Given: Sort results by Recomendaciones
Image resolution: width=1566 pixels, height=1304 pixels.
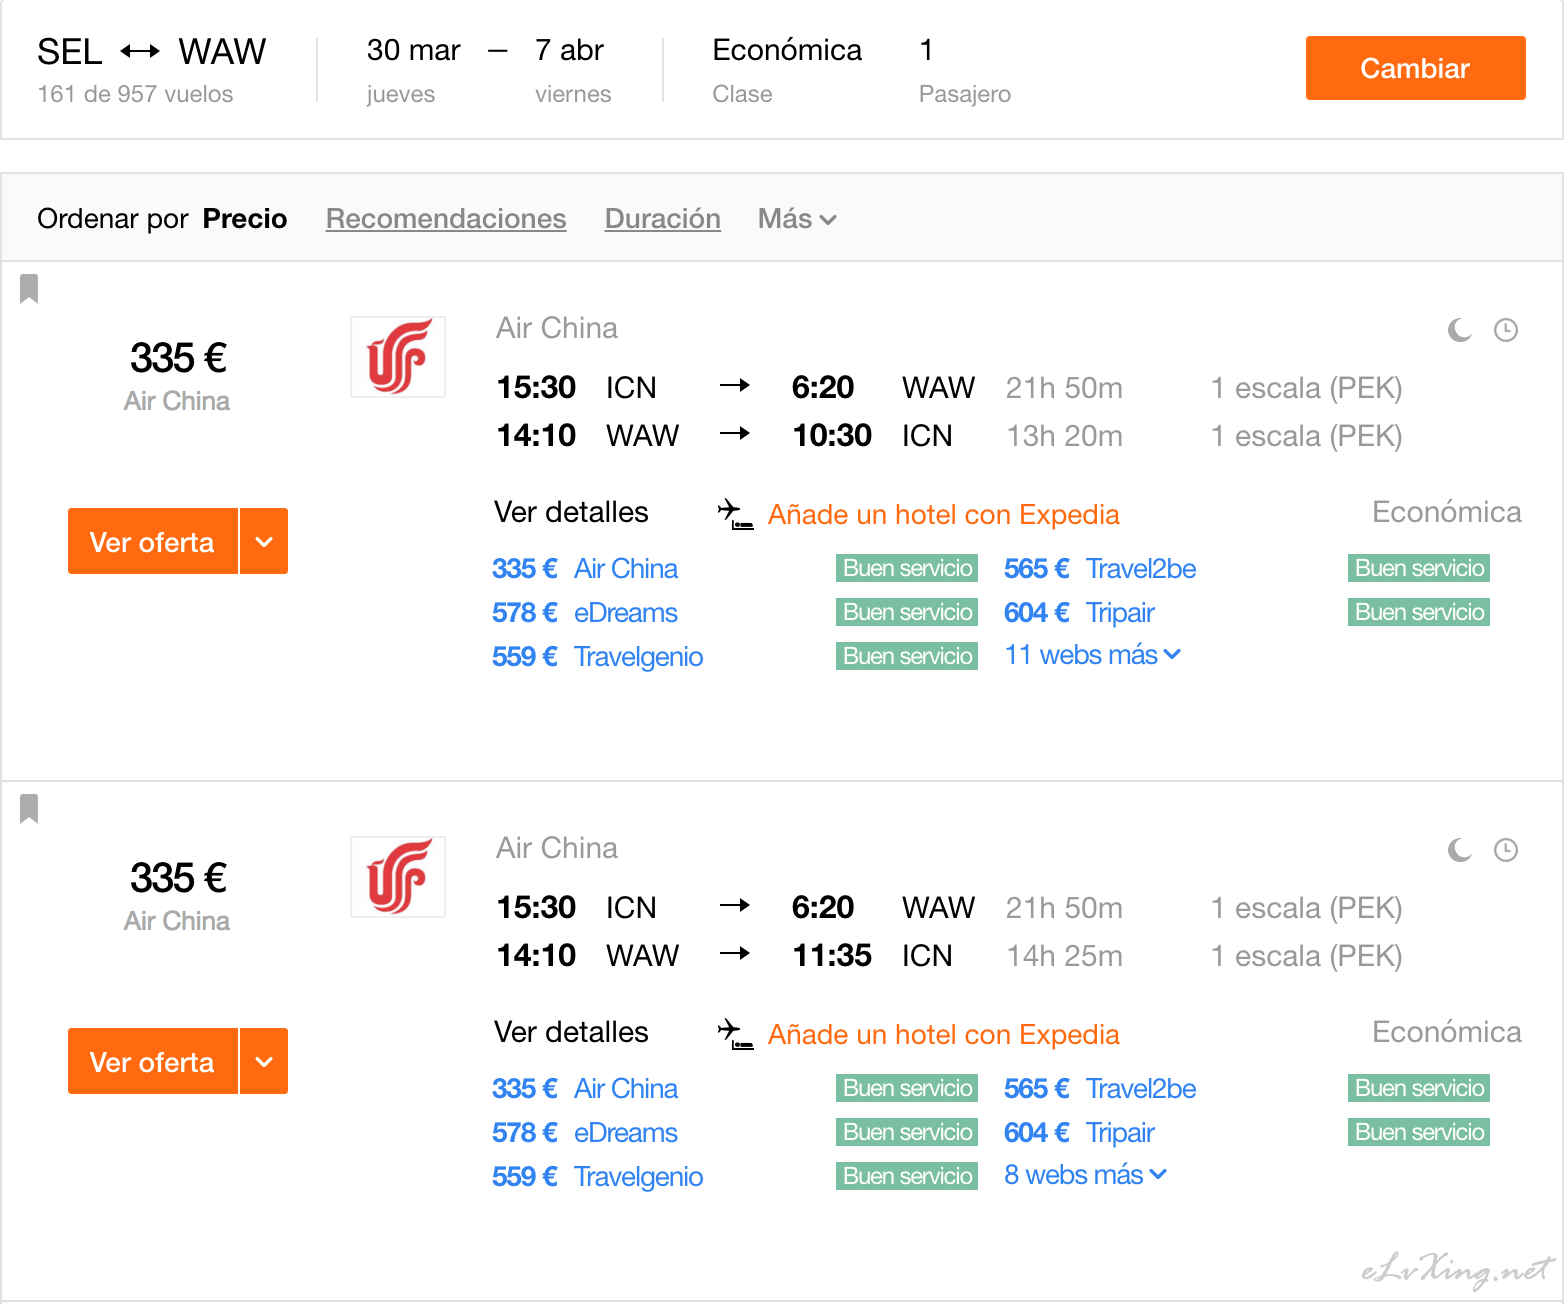Looking at the screenshot, I should click(x=446, y=219).
